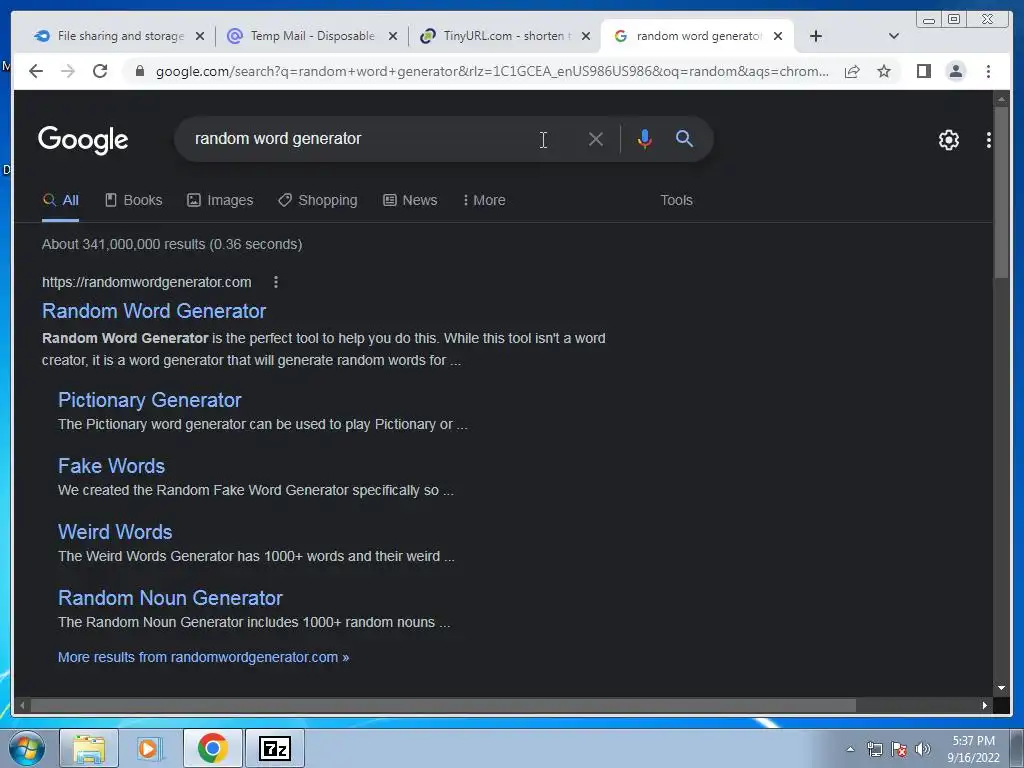This screenshot has height=768, width=1024.
Task: Open randomwordgenerator.com result options dots
Action: tap(276, 281)
